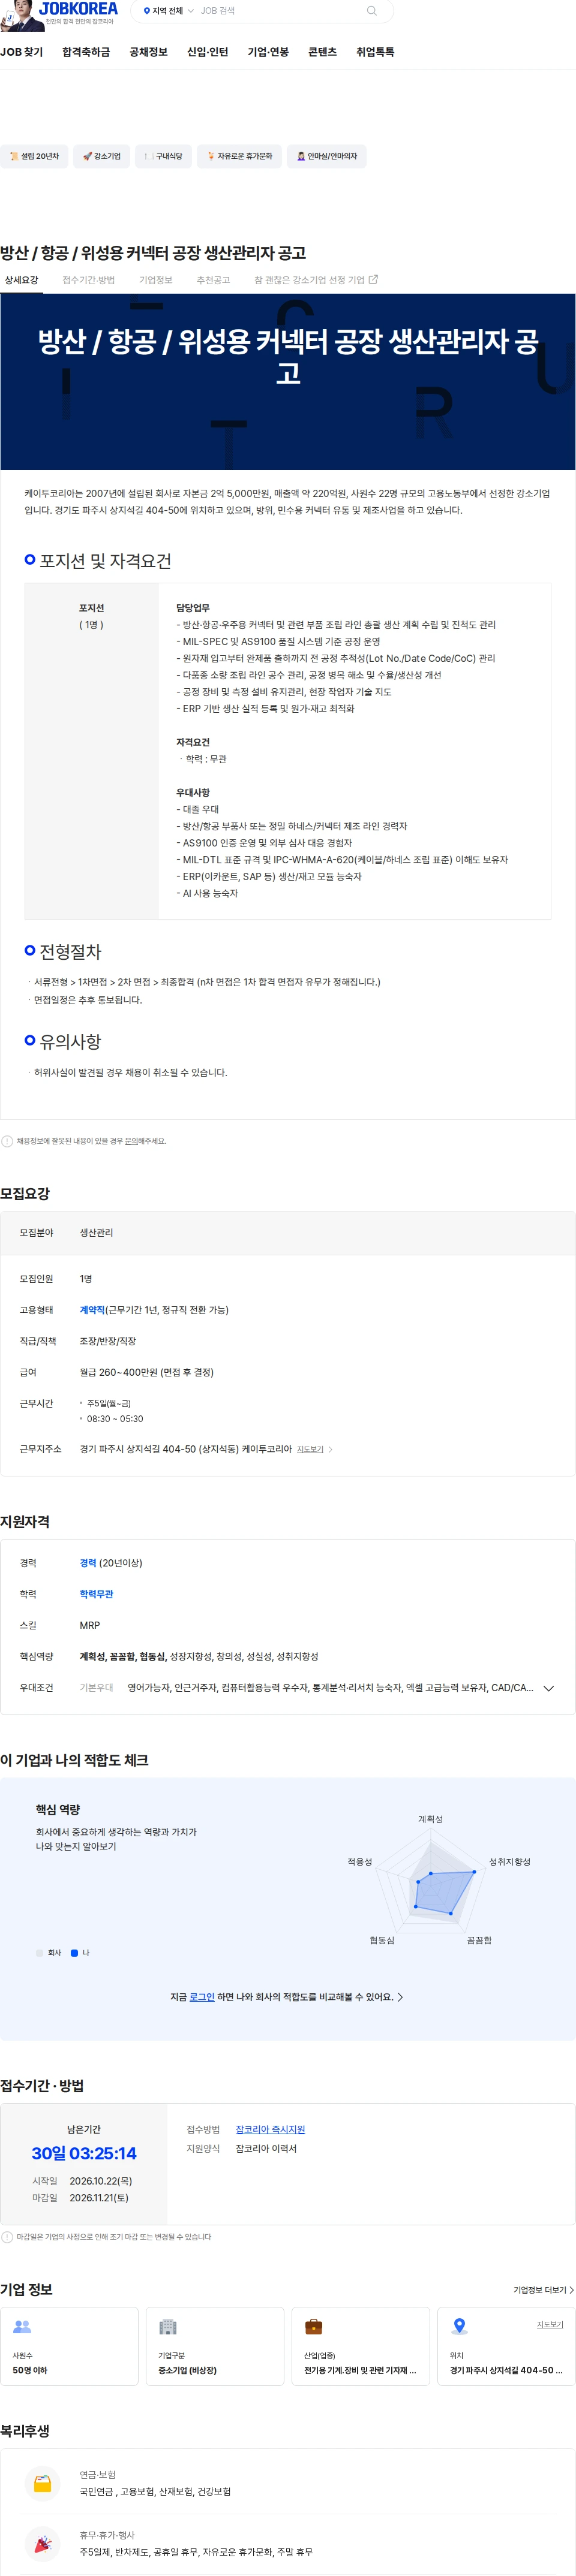Click the 설립 20년차 tag
The width and height of the screenshot is (576, 2576).
pyautogui.click(x=34, y=156)
